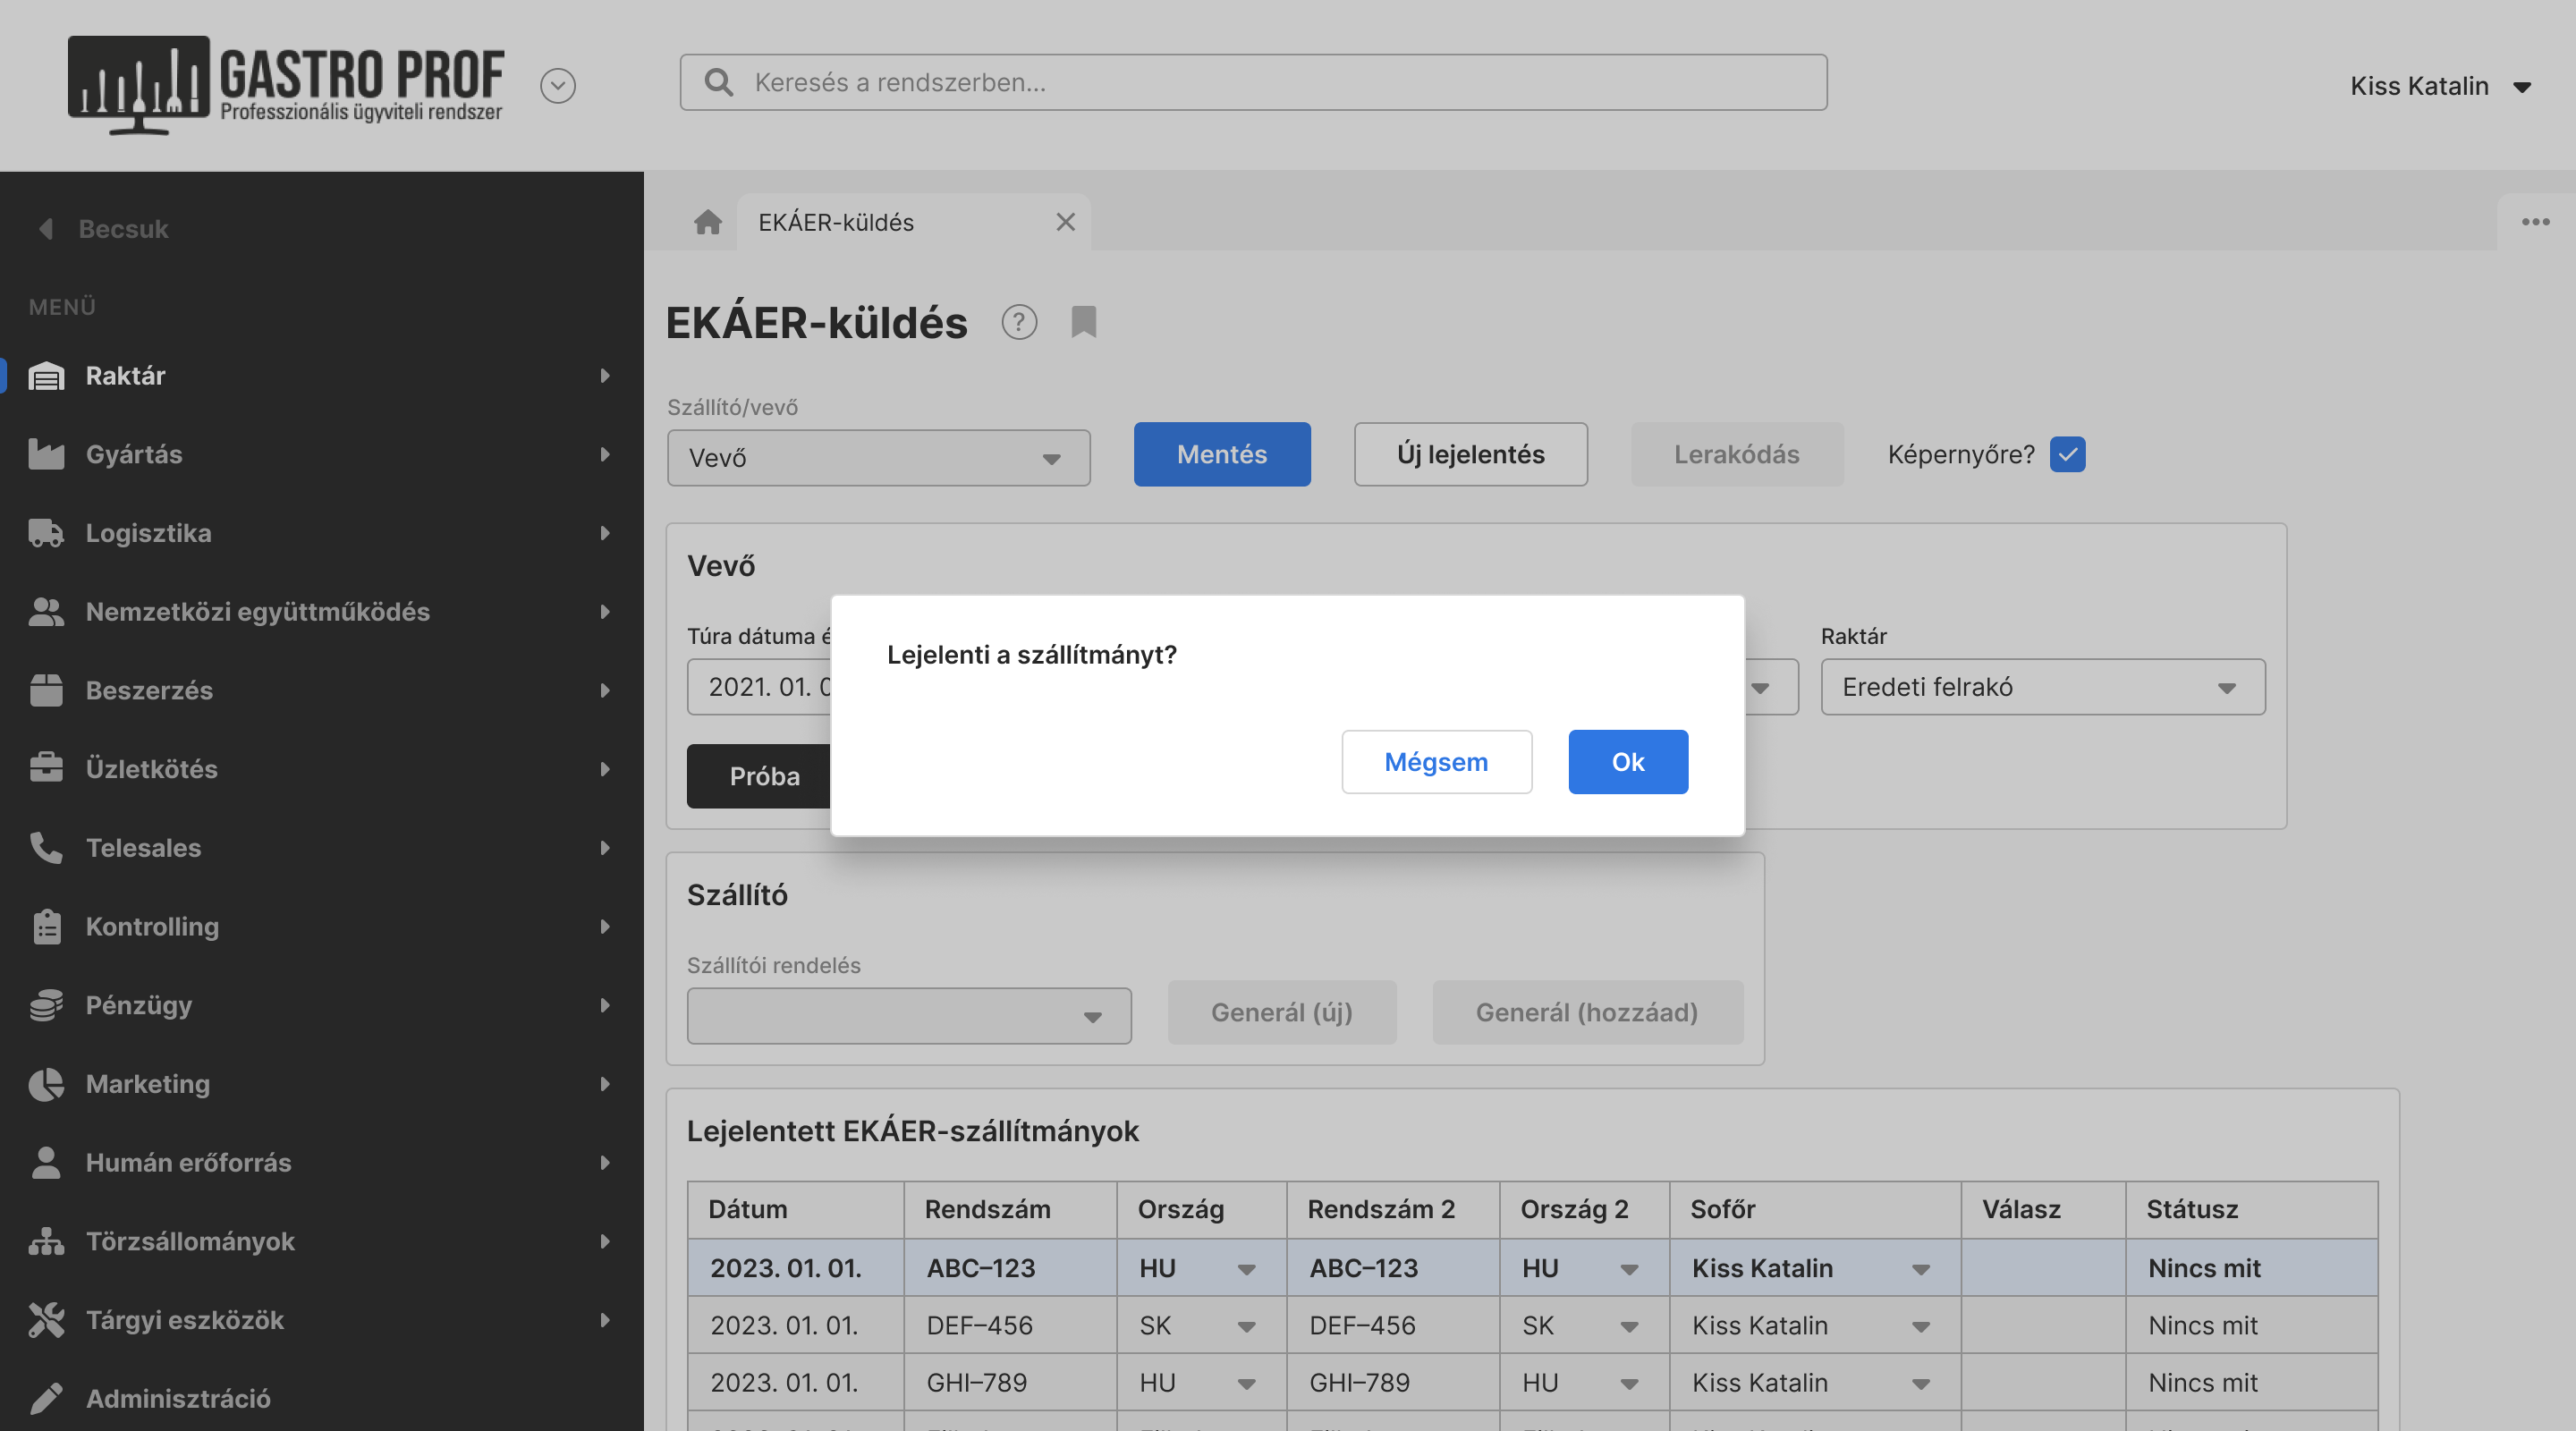
Task: Click the home icon tab
Action: [x=707, y=222]
